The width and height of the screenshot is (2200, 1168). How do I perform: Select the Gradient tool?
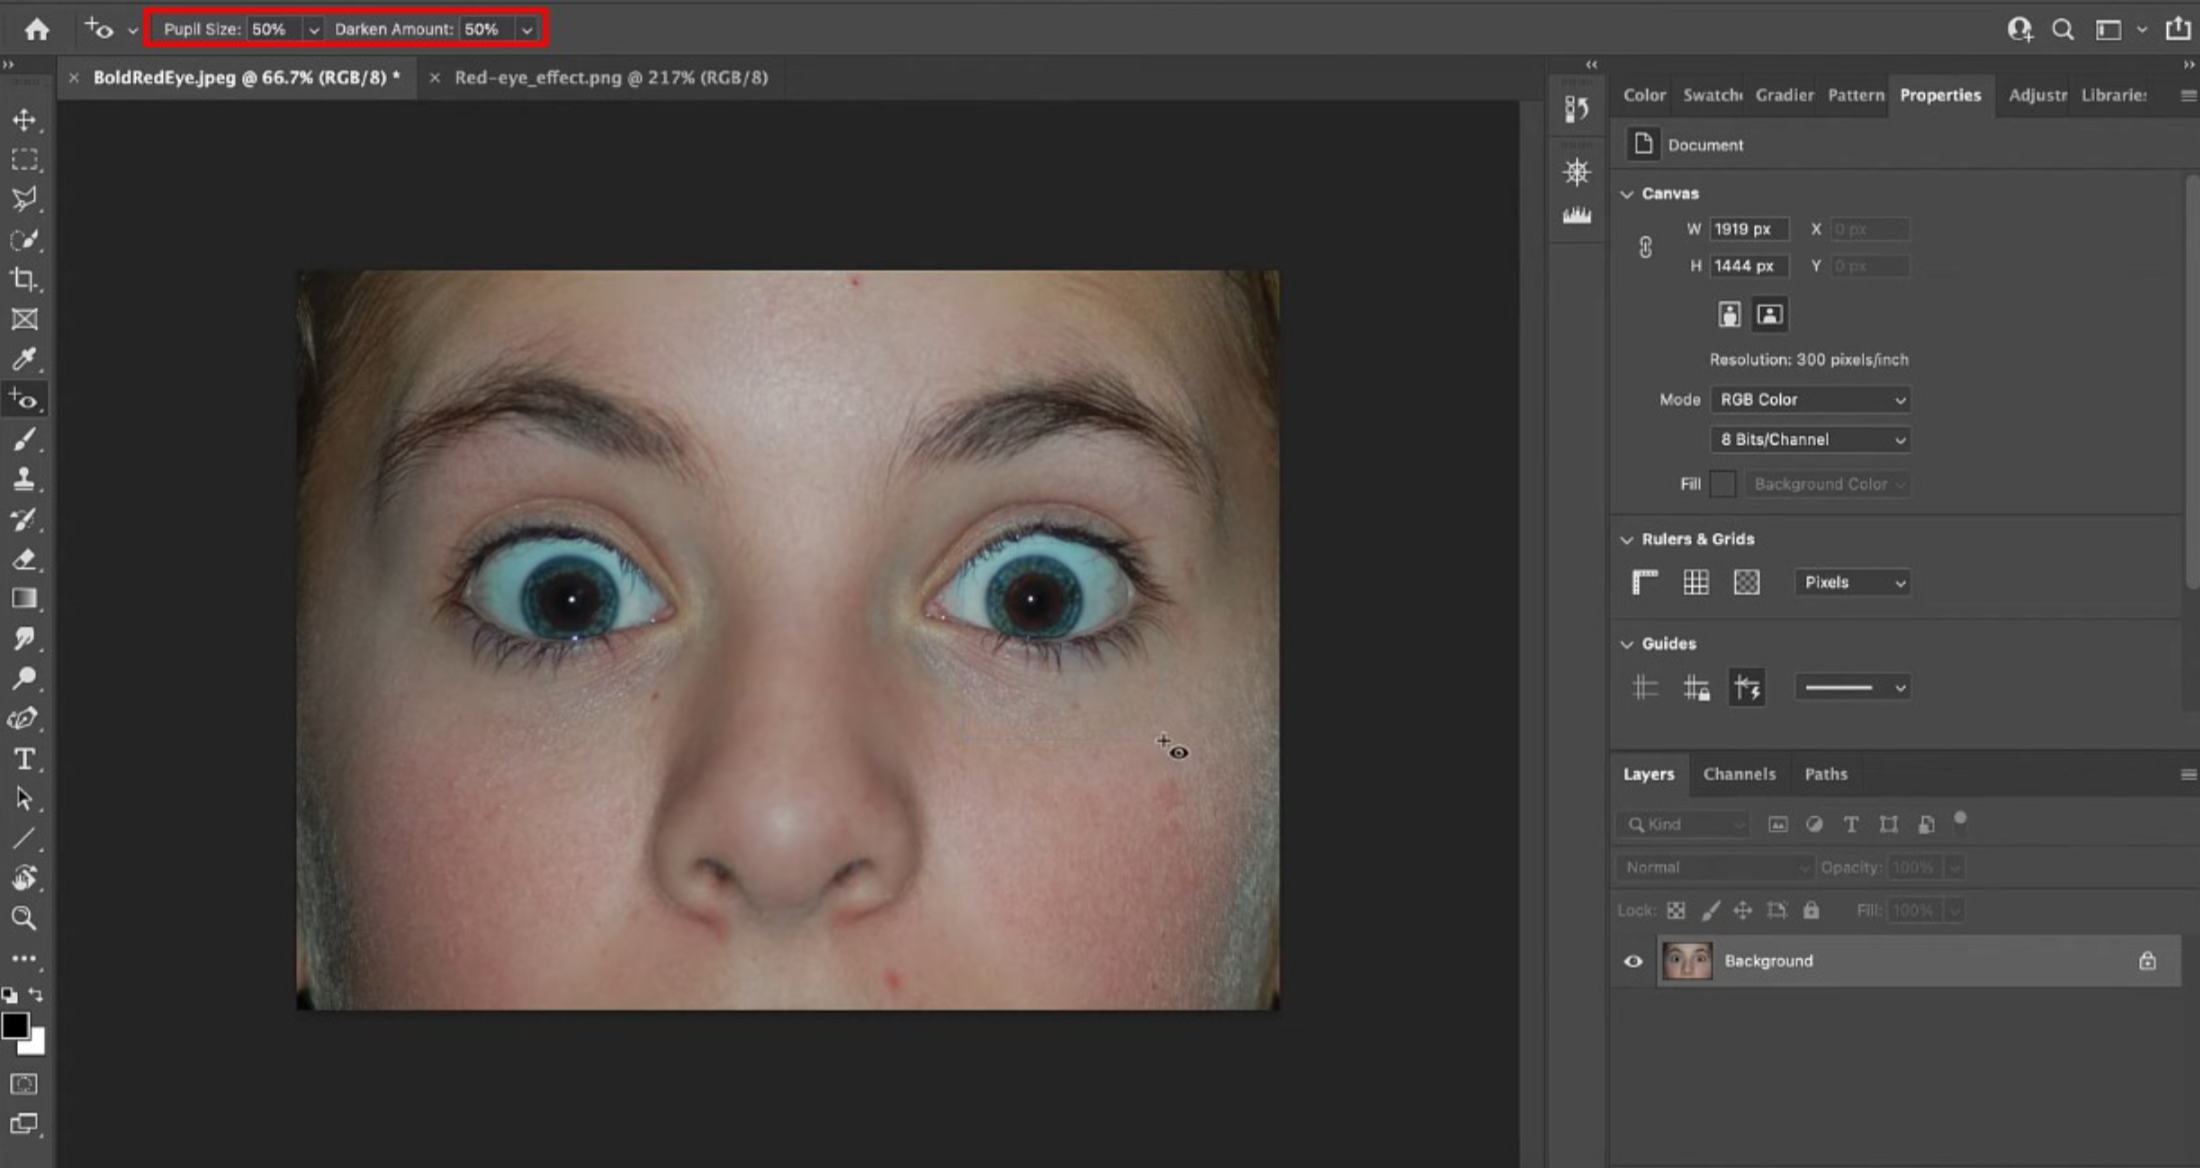tap(24, 599)
